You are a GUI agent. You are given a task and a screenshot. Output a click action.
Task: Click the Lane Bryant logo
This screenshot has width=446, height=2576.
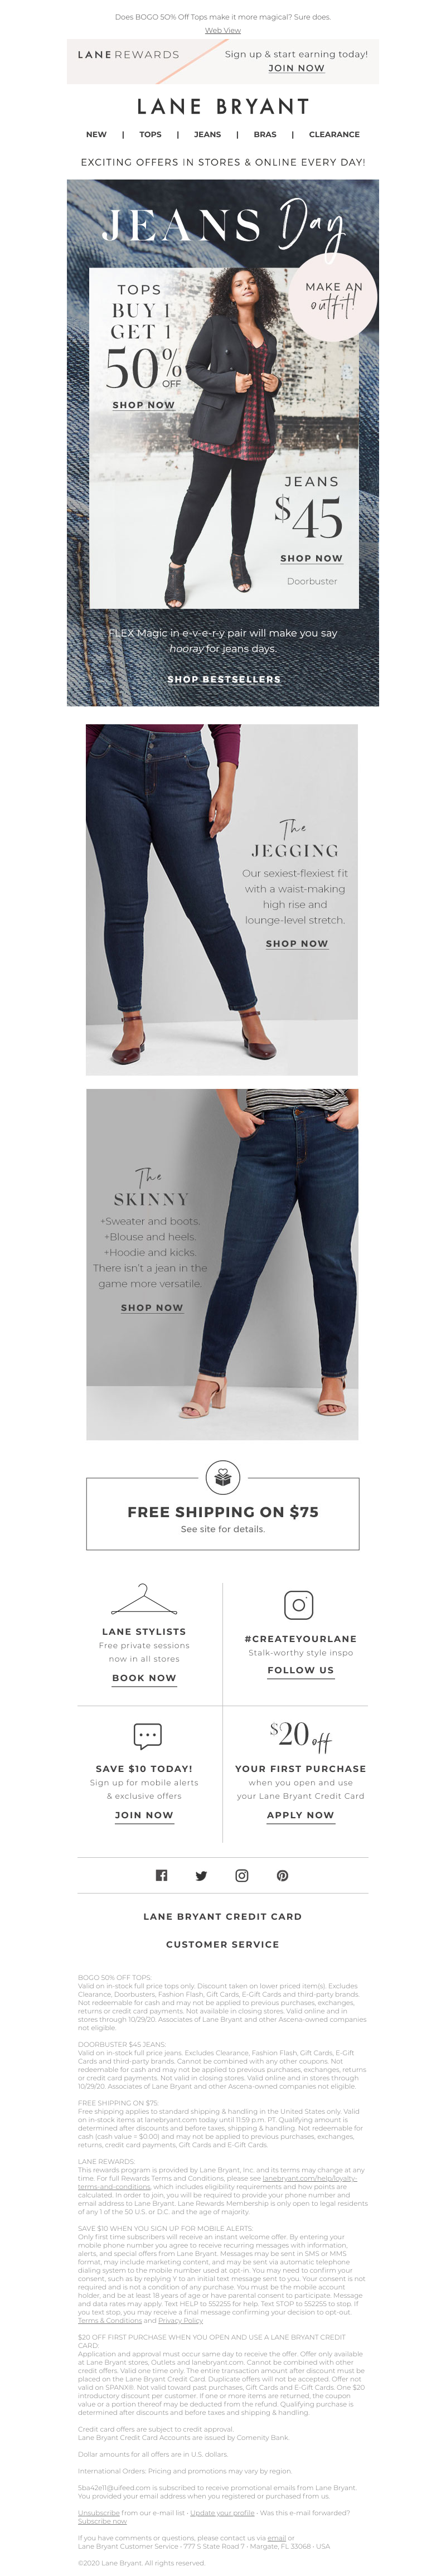(x=223, y=106)
